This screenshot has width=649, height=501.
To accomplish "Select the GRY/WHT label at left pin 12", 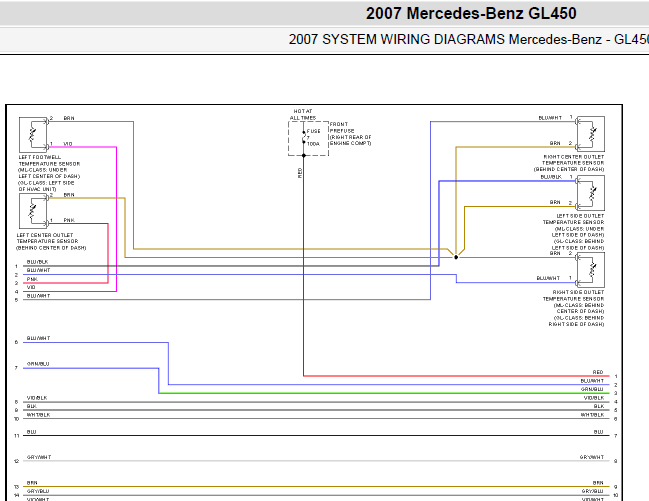I will pos(39,457).
